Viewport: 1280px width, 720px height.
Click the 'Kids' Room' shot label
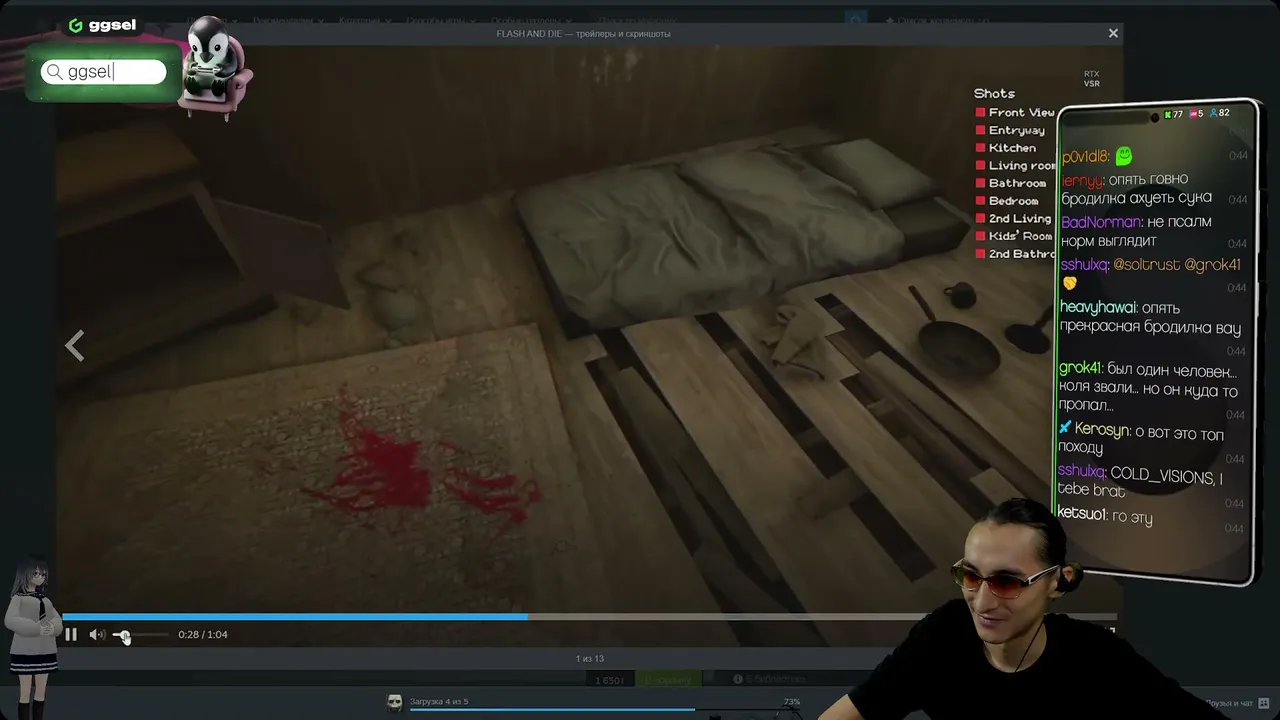(1020, 236)
